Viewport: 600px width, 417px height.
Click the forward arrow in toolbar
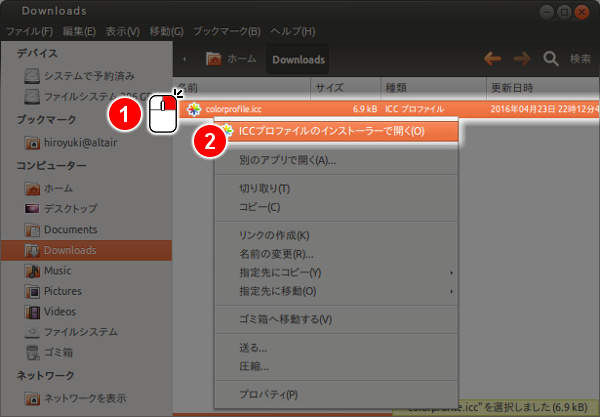click(522, 59)
